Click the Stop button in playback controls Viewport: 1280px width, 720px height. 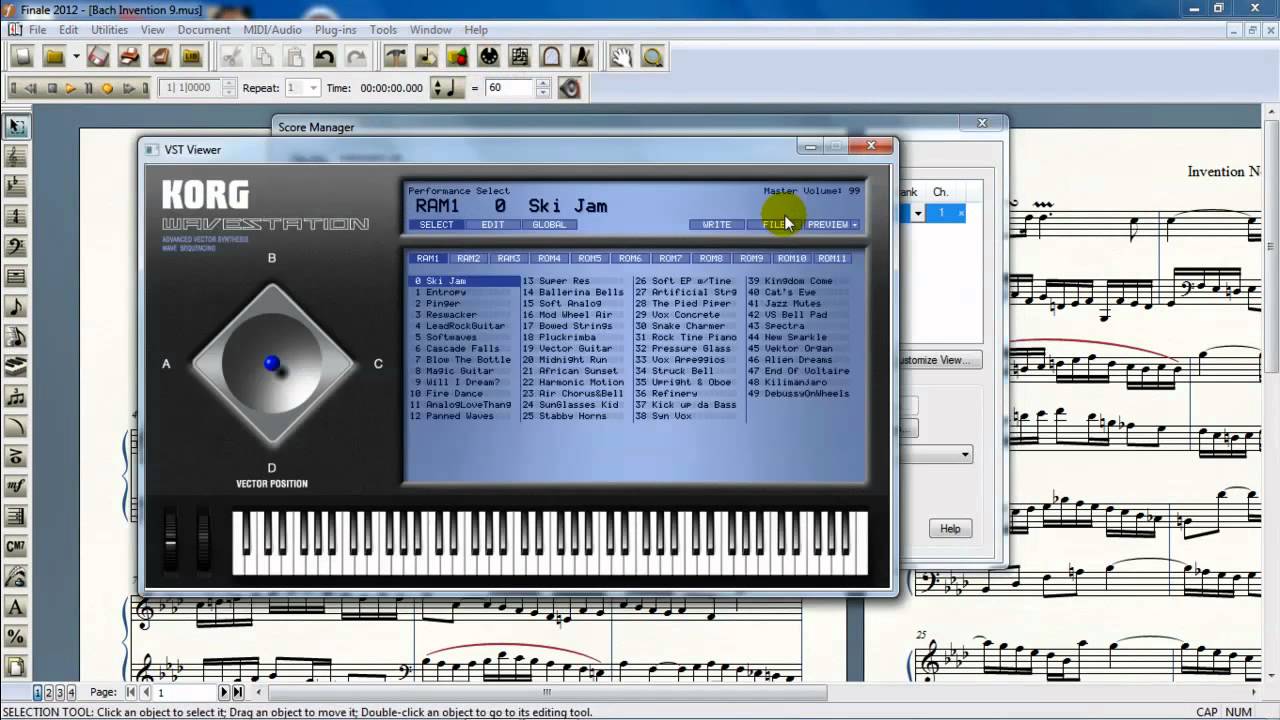point(52,89)
